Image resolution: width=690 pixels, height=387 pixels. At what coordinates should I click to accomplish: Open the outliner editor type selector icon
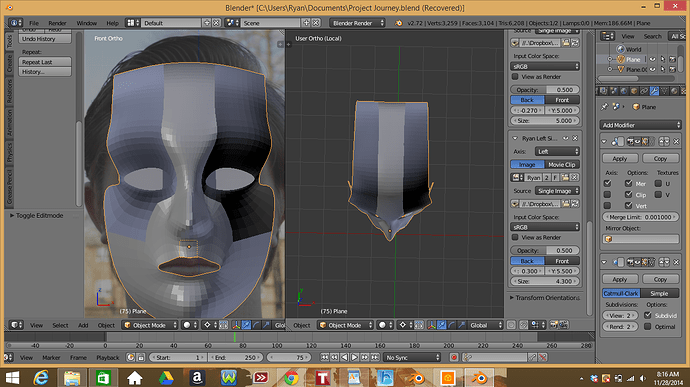tap(608, 36)
